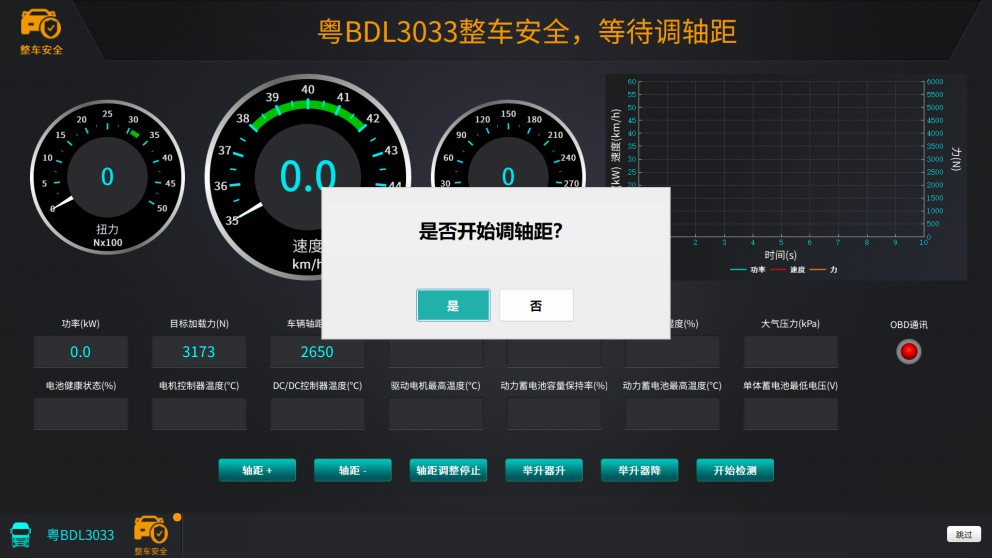Click the 目标加载力(N) field showing 3173

click(x=199, y=352)
